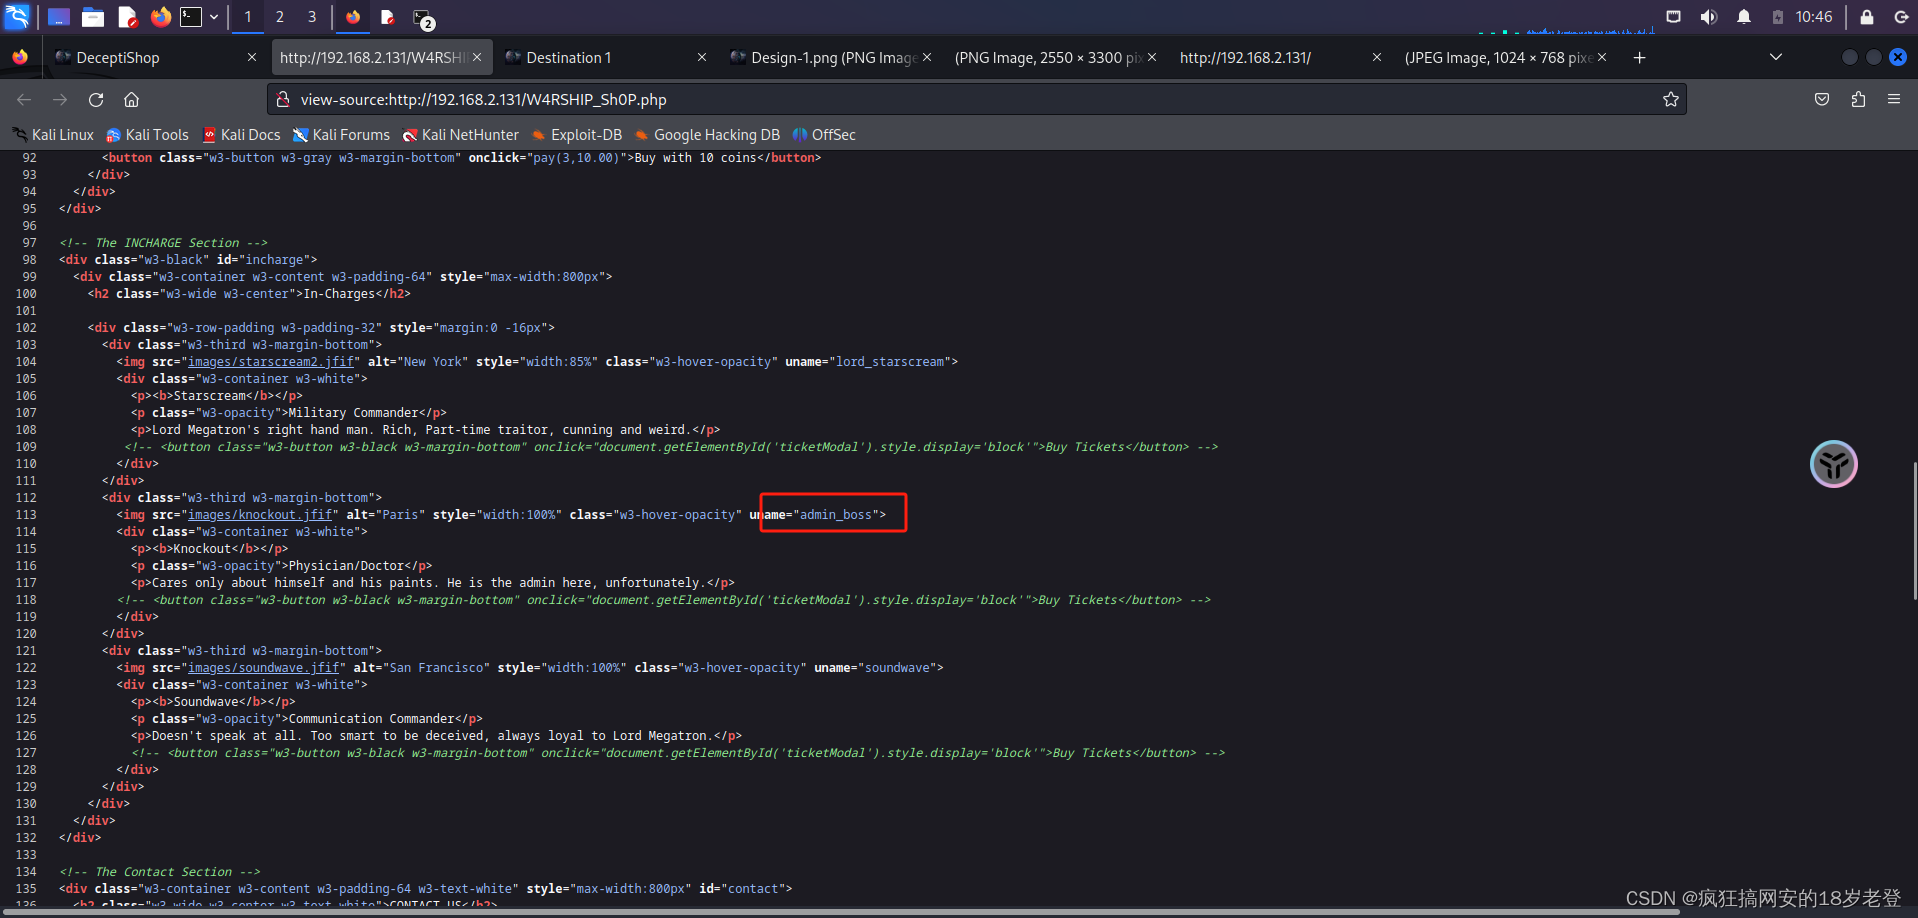
Task: Switch to the Destination 1 tab
Action: point(605,58)
